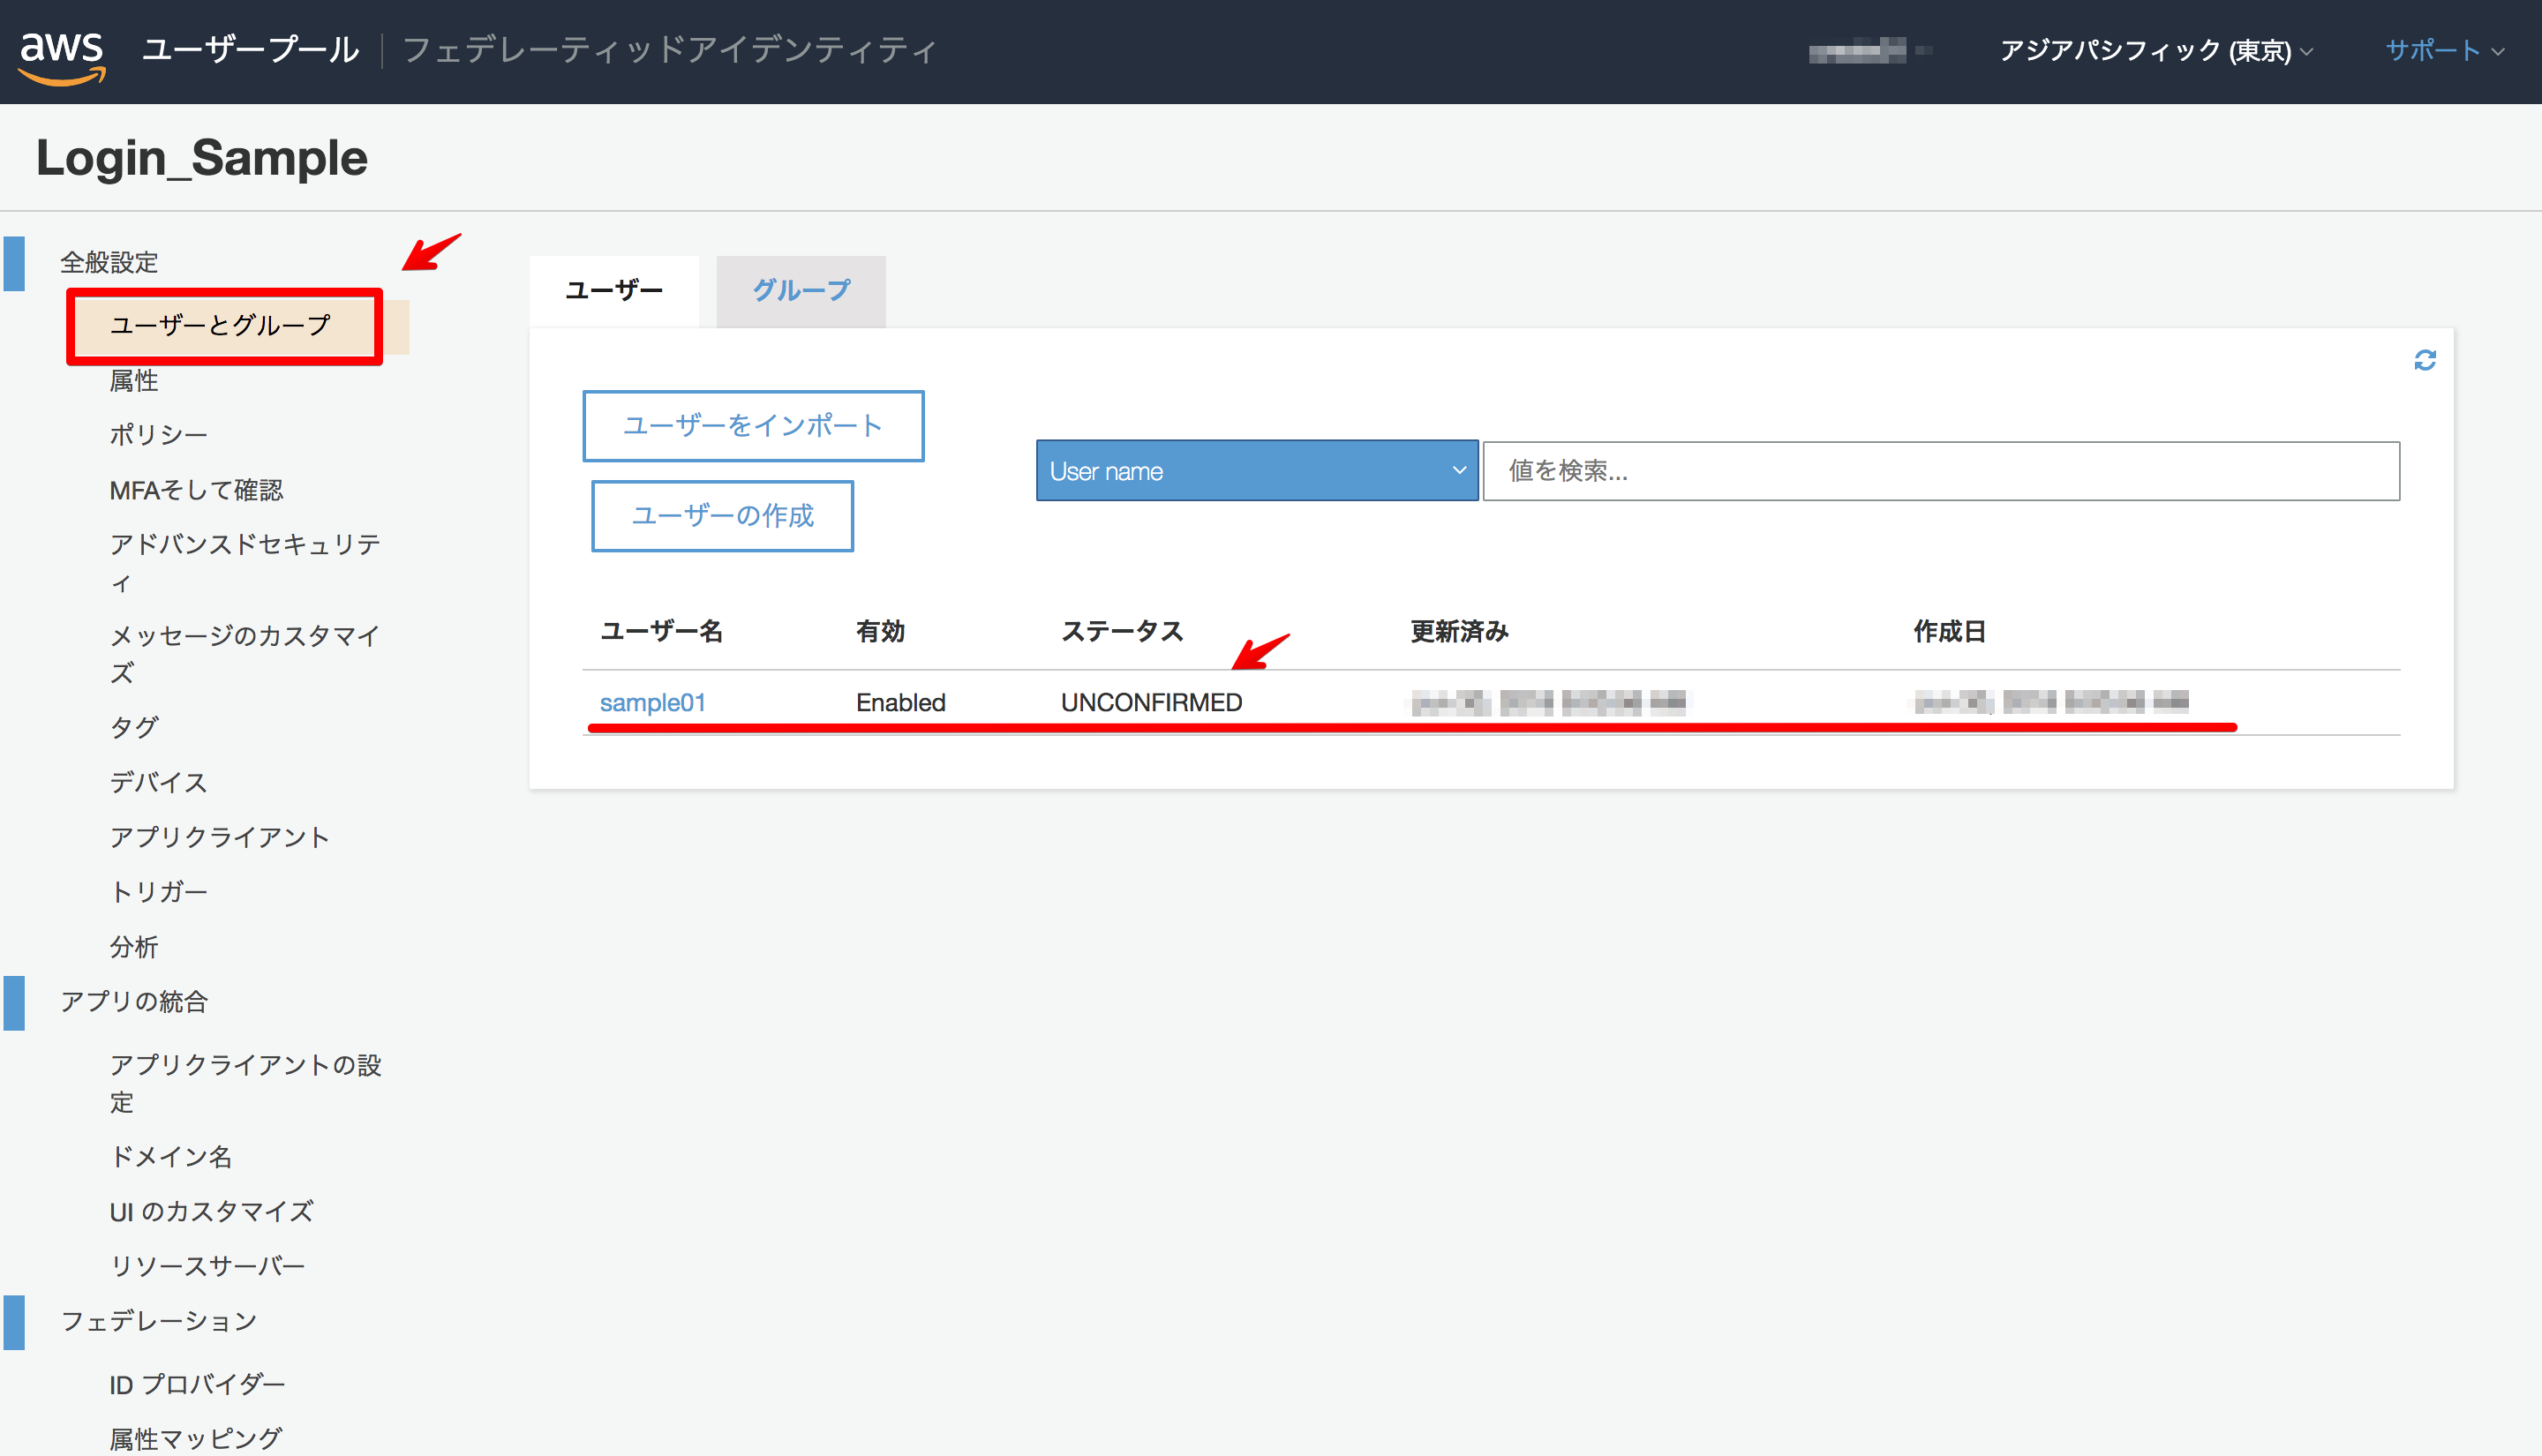Image resolution: width=2542 pixels, height=1456 pixels.
Task: Select フェデレーション section in sidebar
Action: (159, 1321)
